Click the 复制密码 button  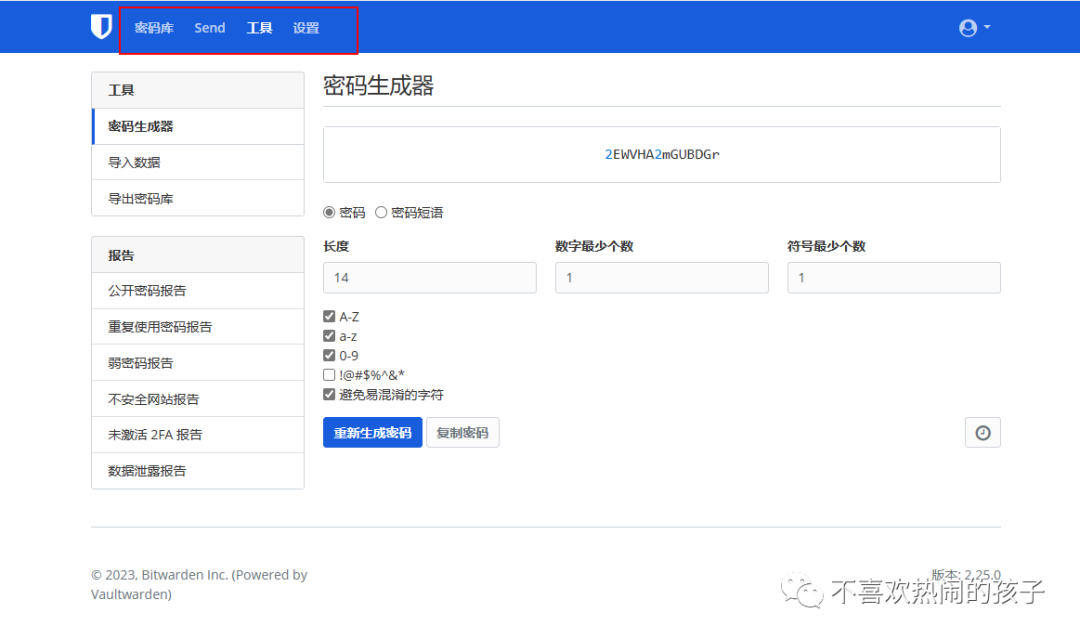click(463, 432)
